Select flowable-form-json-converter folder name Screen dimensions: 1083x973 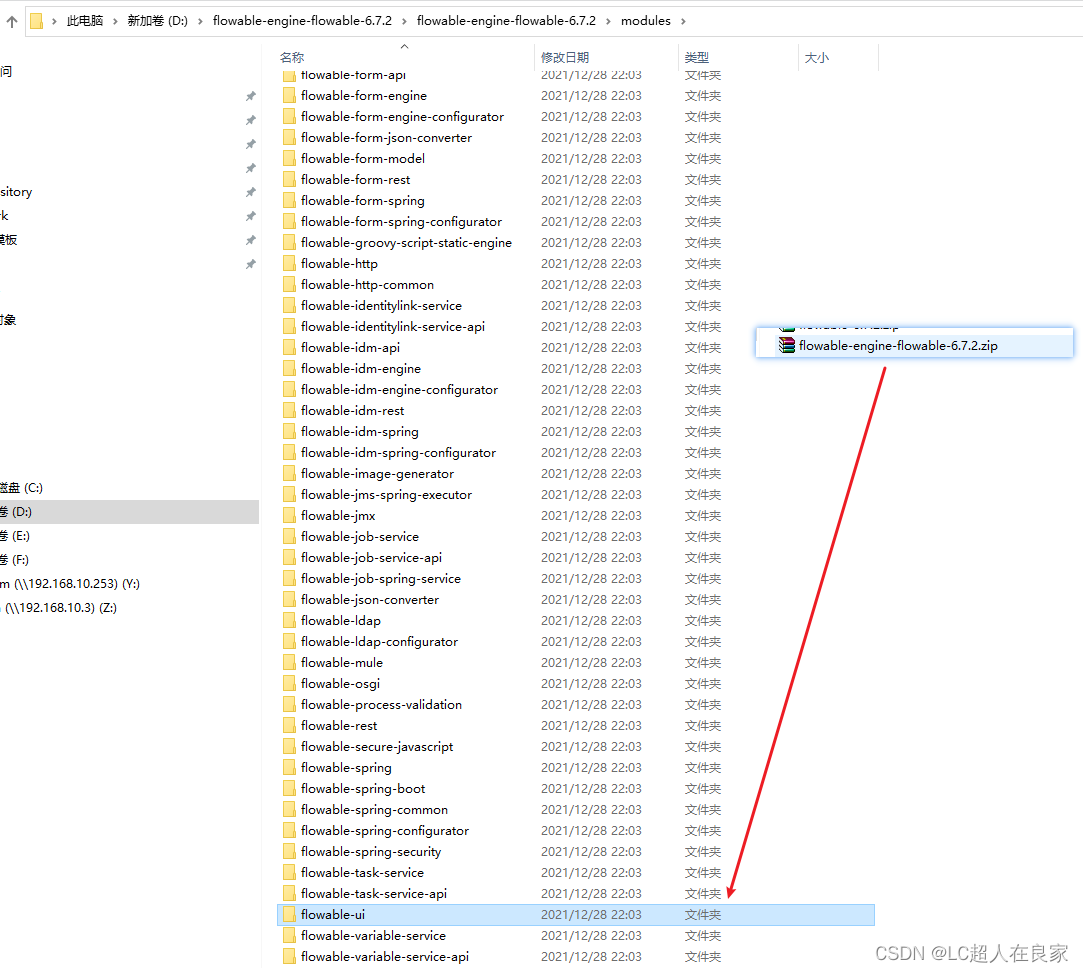(x=387, y=138)
